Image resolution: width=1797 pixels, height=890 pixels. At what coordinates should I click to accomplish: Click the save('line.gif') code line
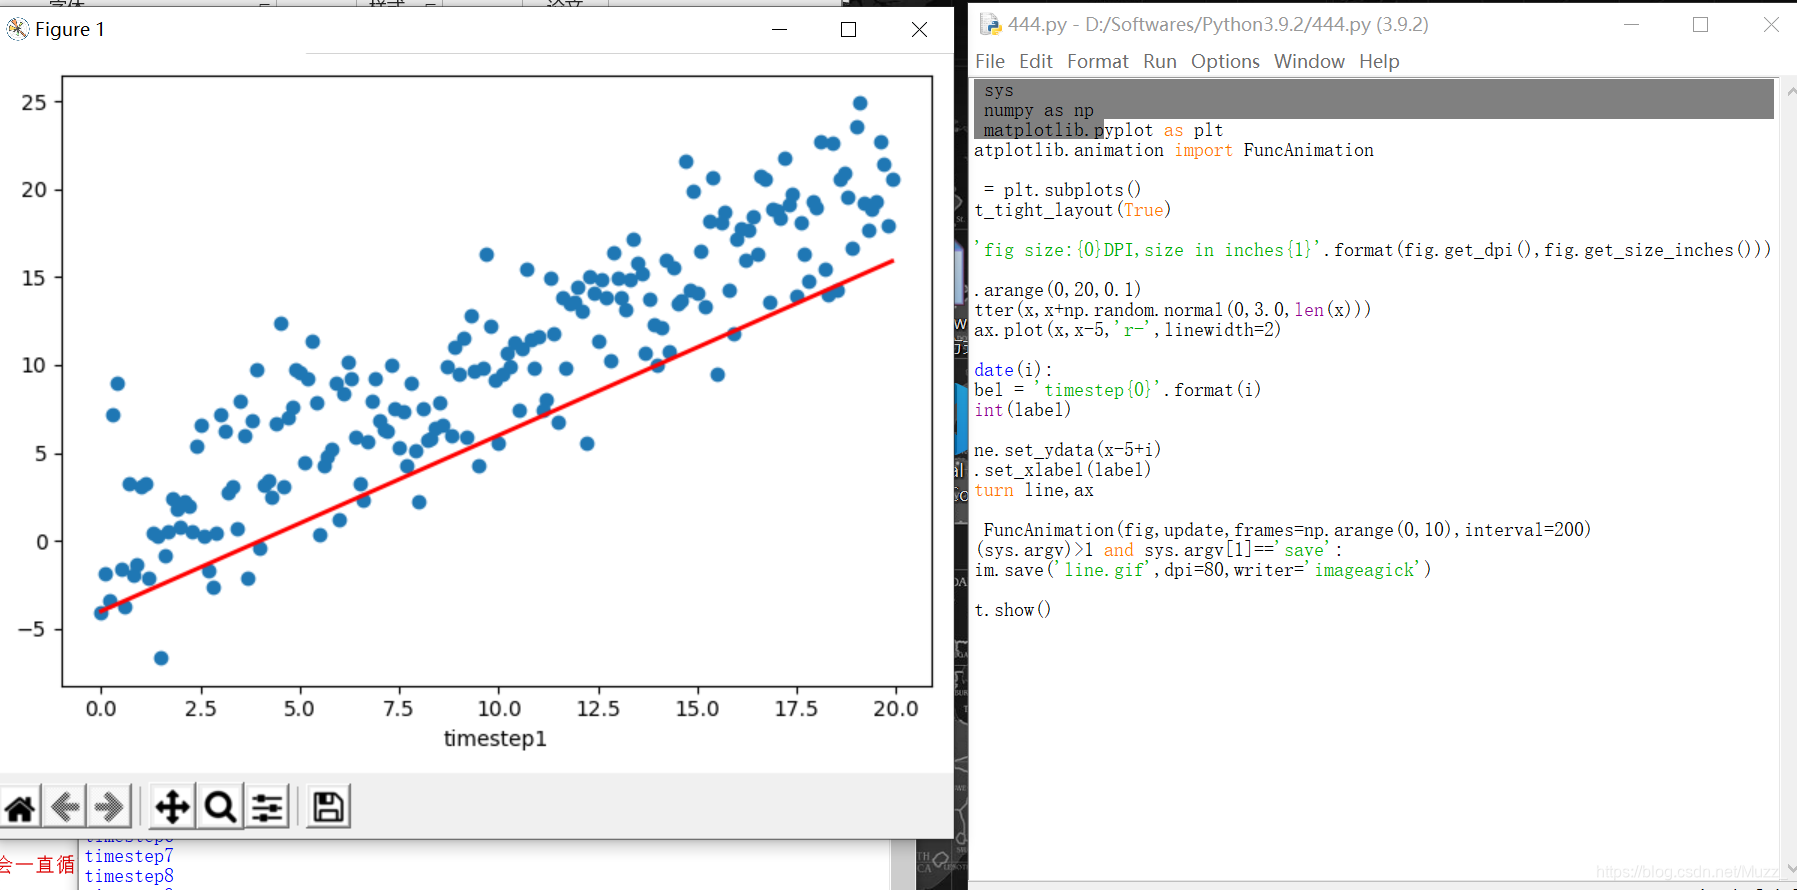(x=1203, y=570)
